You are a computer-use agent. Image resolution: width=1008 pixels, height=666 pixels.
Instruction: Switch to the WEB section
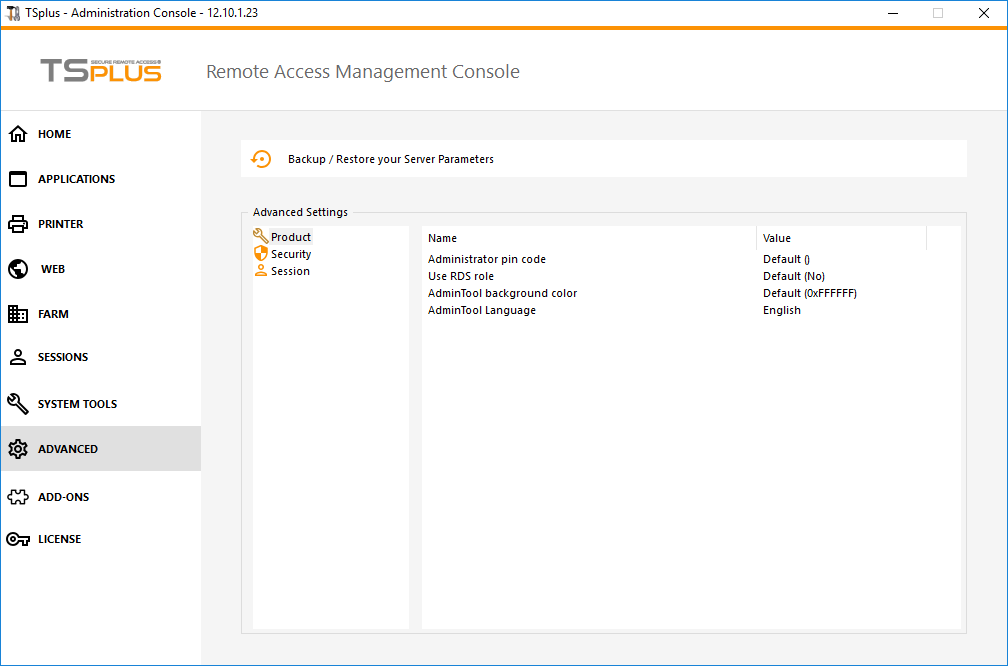point(53,269)
